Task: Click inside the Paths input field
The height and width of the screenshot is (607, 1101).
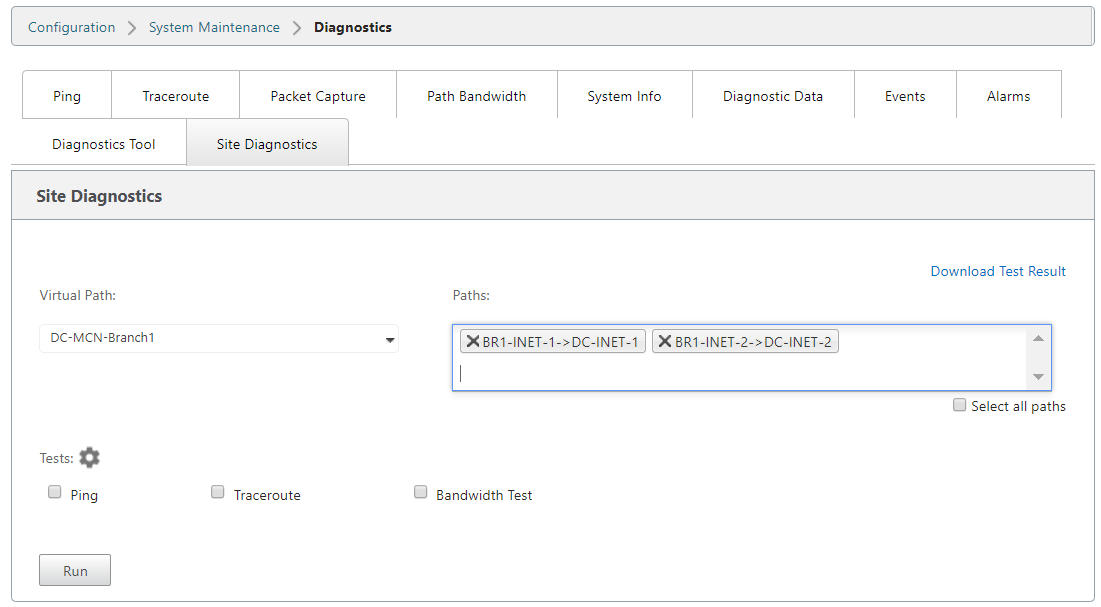Action: pyautogui.click(x=740, y=374)
